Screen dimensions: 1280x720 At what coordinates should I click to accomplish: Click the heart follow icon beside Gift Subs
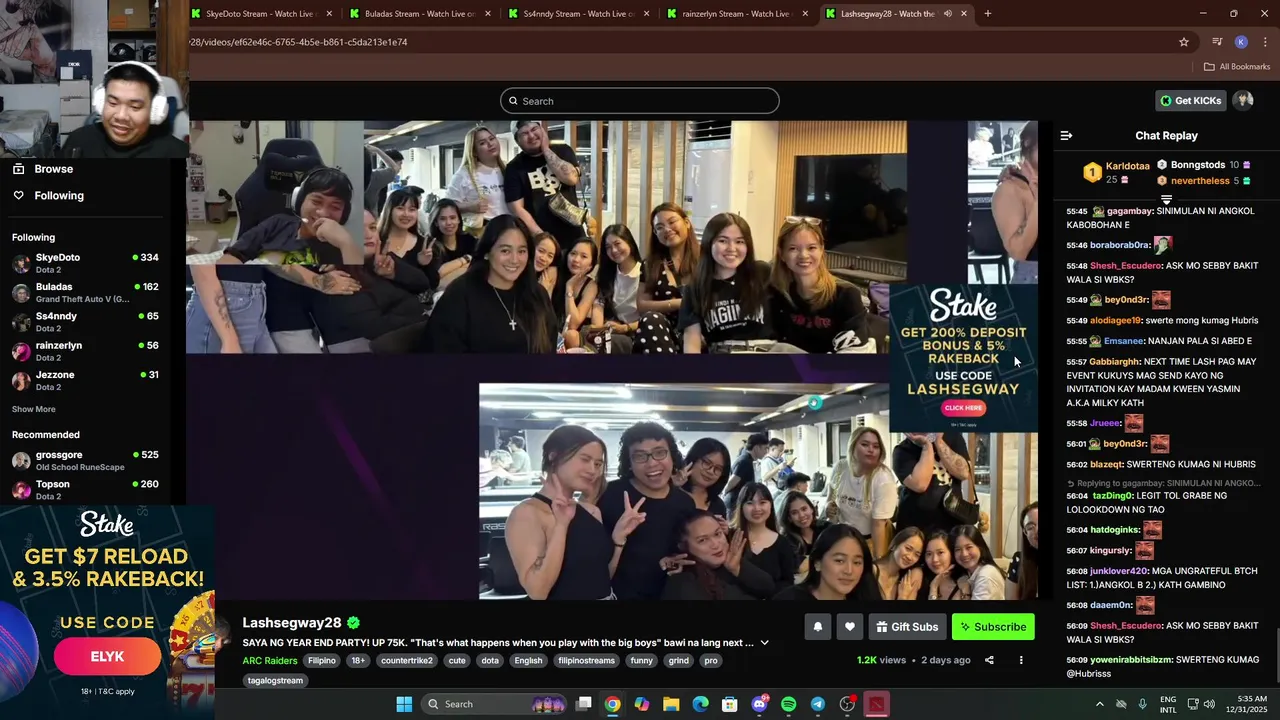pos(849,627)
